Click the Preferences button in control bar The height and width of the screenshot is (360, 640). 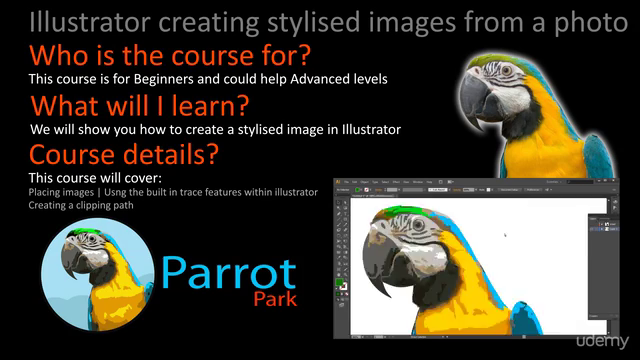point(533,190)
